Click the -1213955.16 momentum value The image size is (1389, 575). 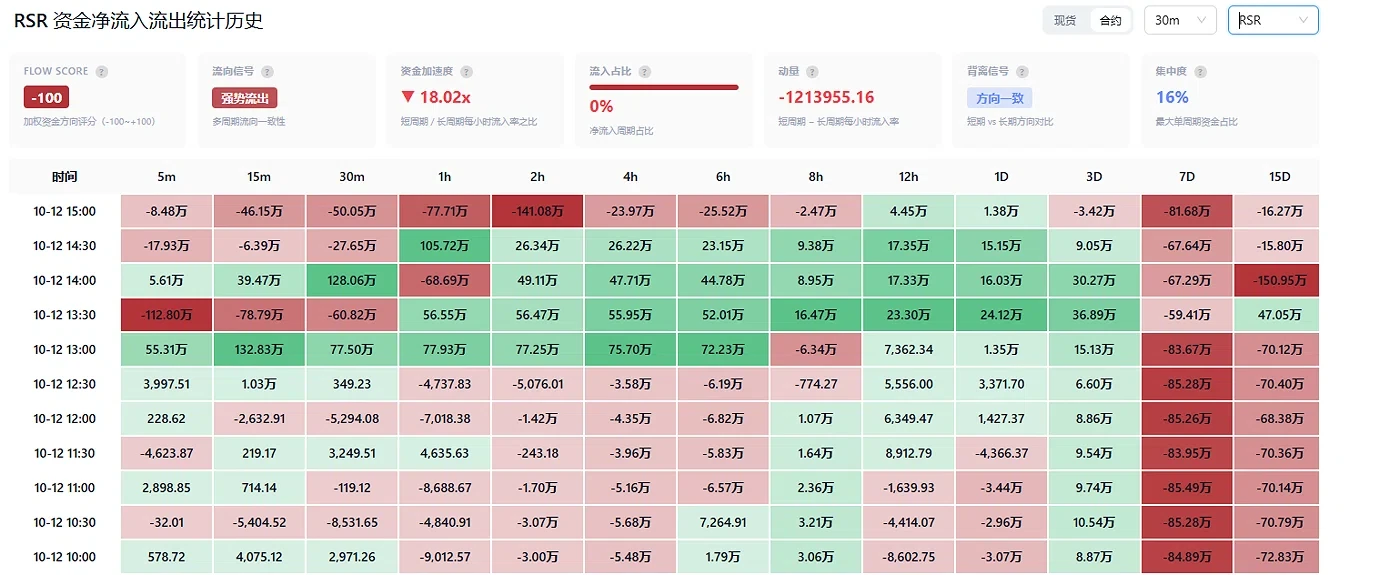(x=826, y=97)
